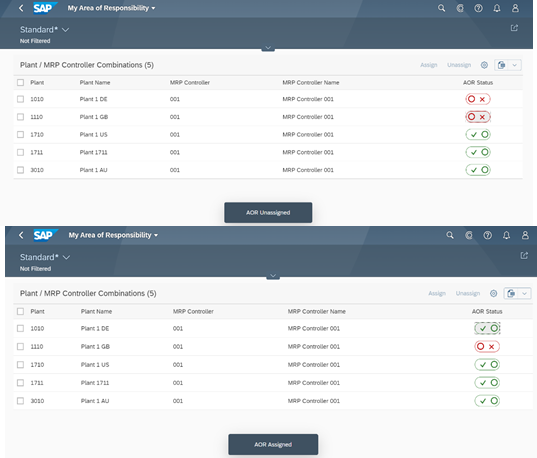Open user profile icon in upper screen header
537x458 pixels.
(x=515, y=8)
